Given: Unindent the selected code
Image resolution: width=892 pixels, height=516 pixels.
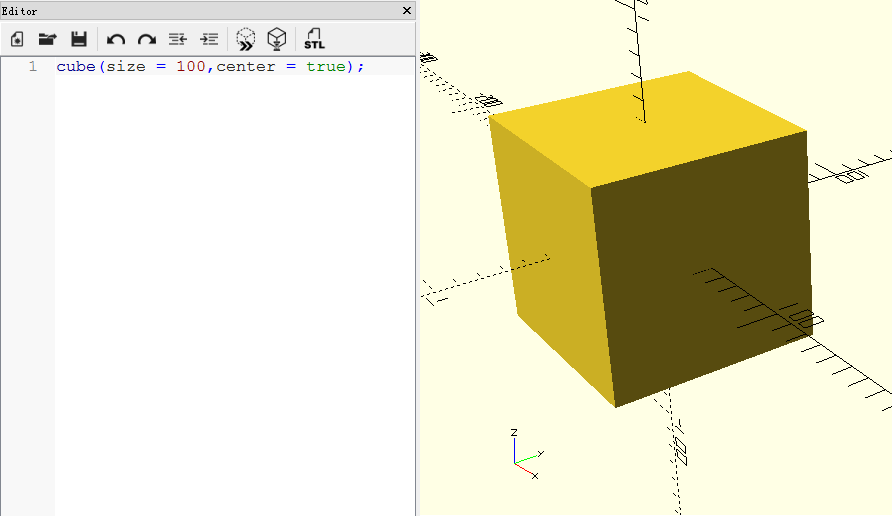Looking at the screenshot, I should point(178,39).
